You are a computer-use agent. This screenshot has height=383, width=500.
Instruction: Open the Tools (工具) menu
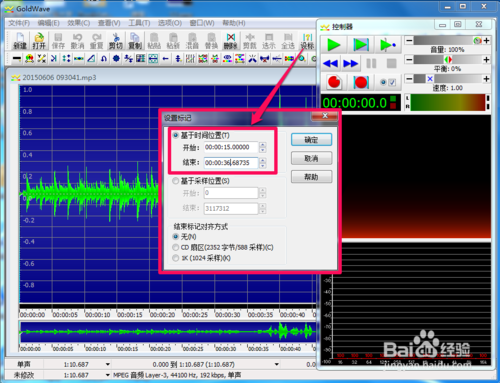pos(139,23)
